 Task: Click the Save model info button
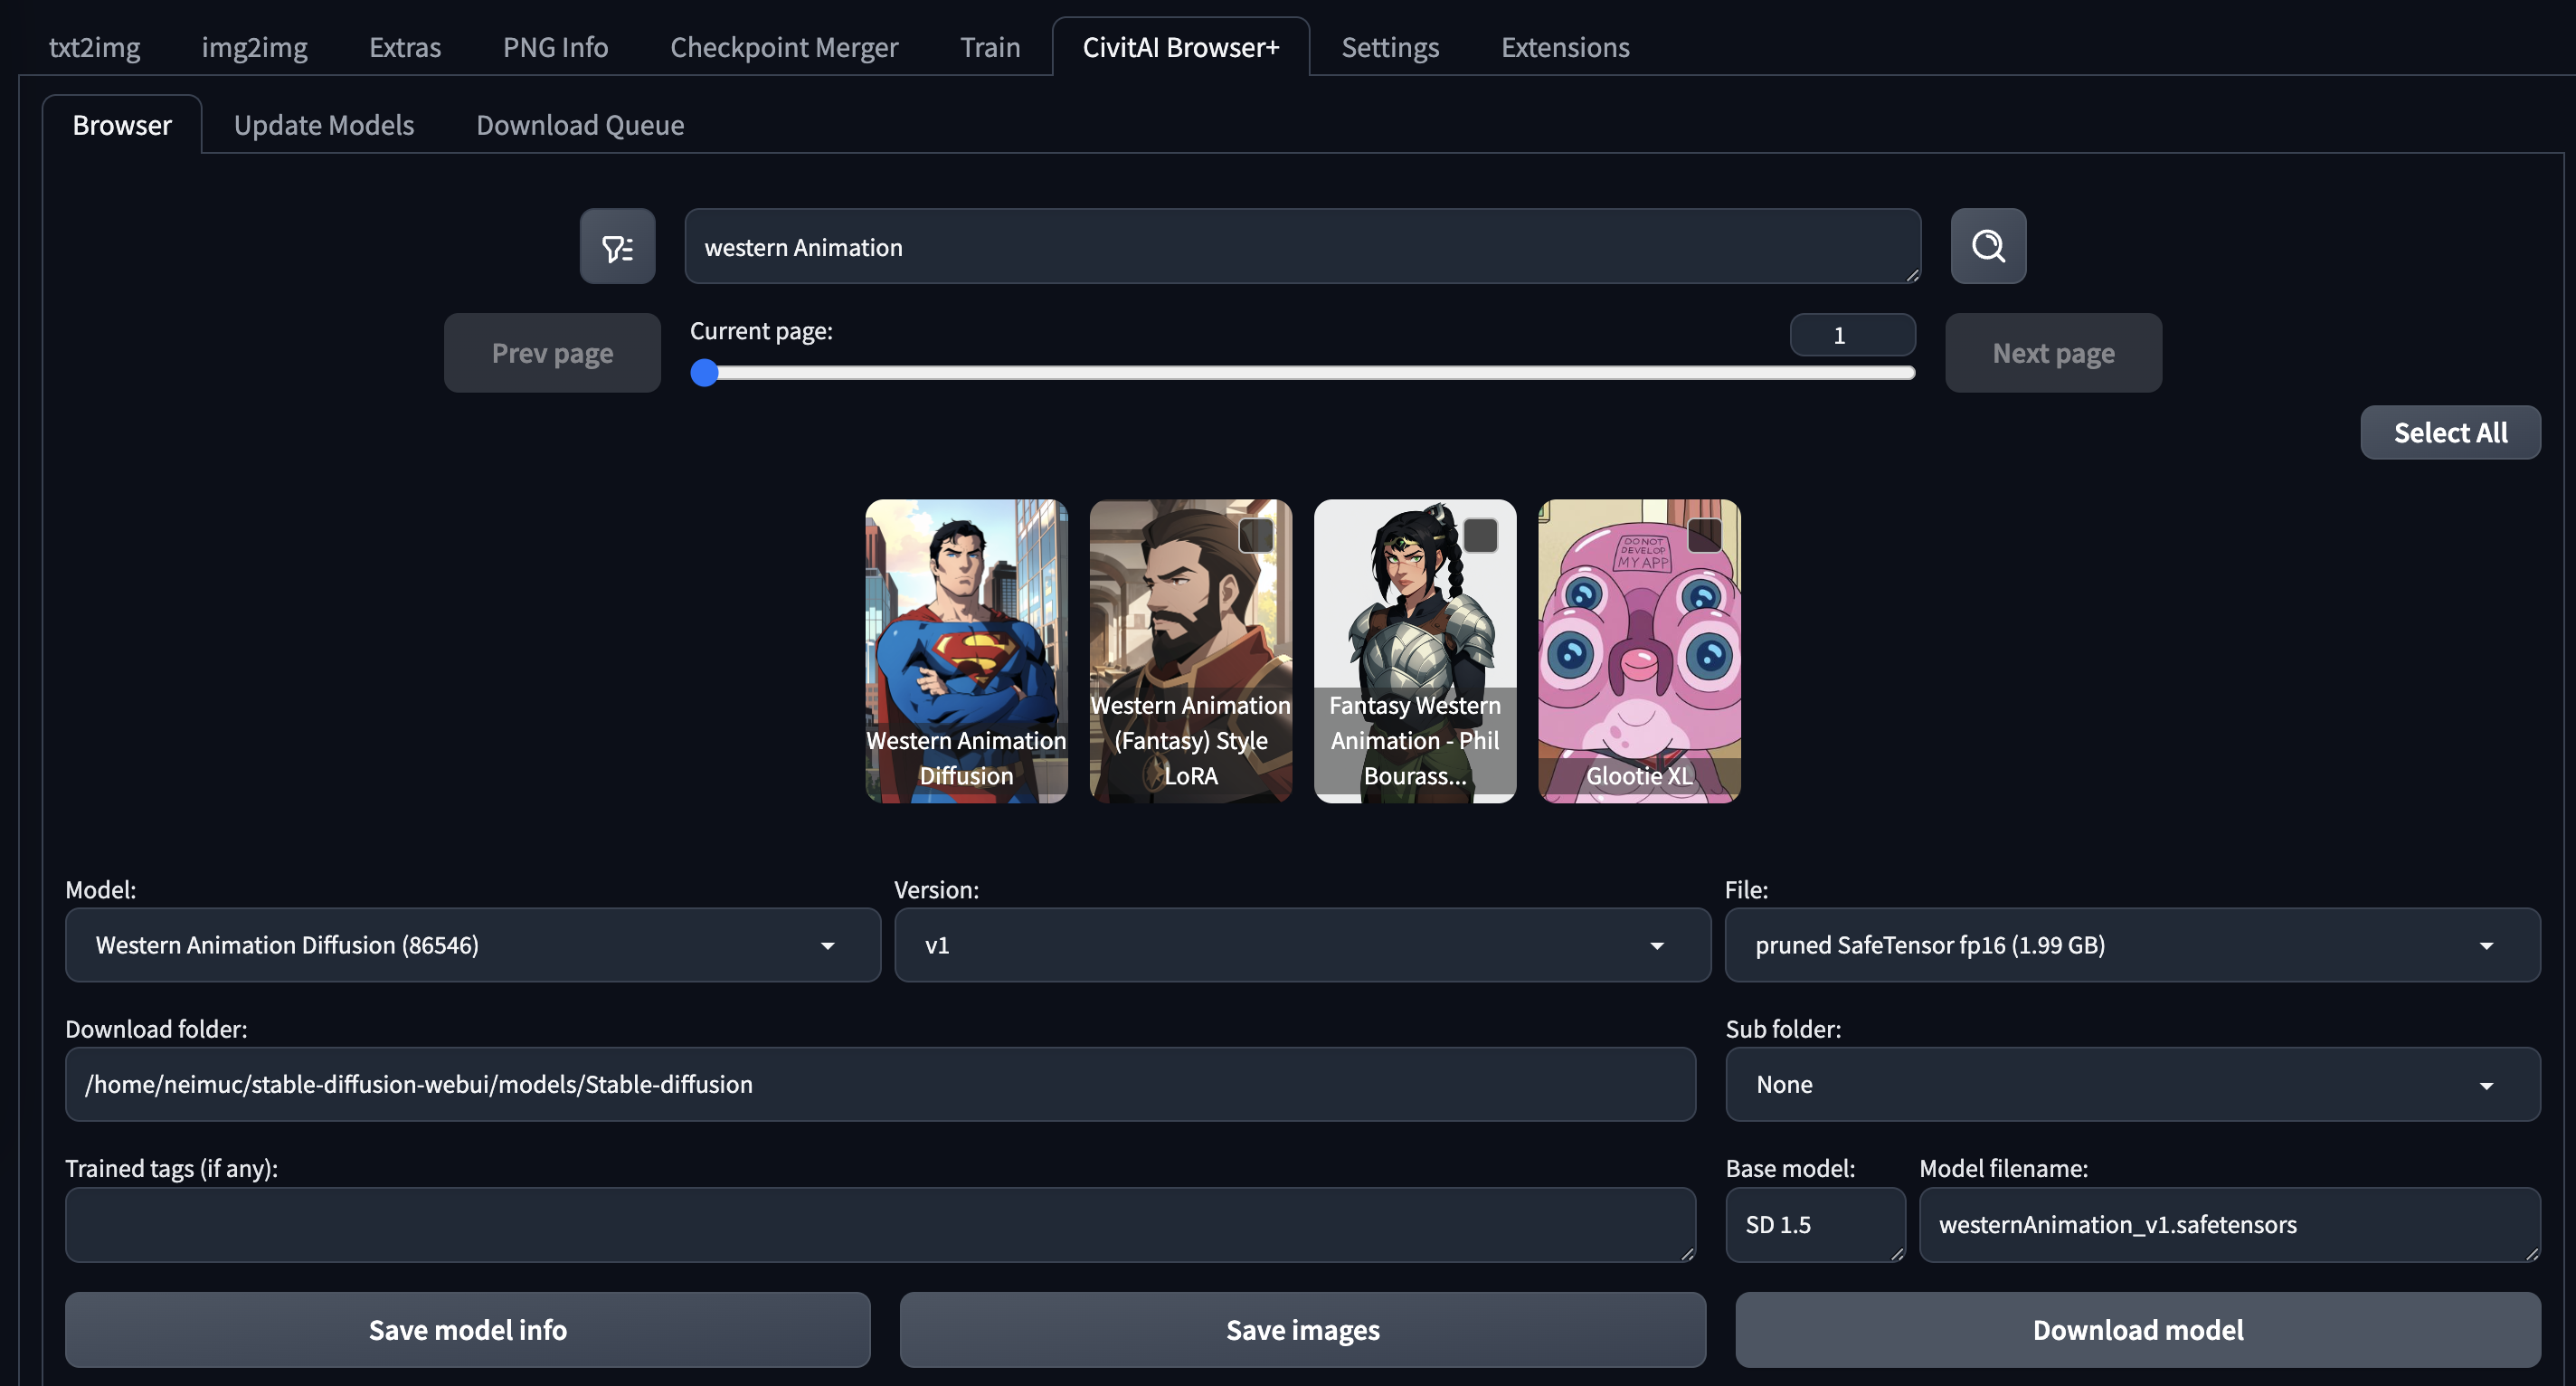tap(467, 1329)
